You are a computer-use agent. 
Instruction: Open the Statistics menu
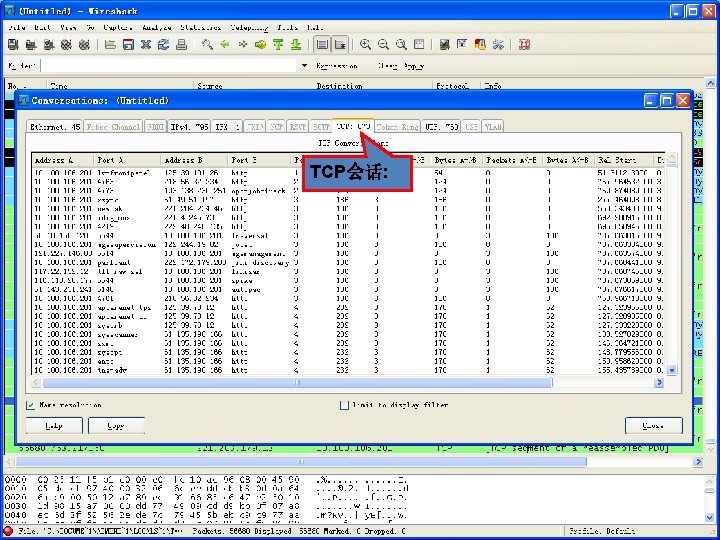[201, 28]
